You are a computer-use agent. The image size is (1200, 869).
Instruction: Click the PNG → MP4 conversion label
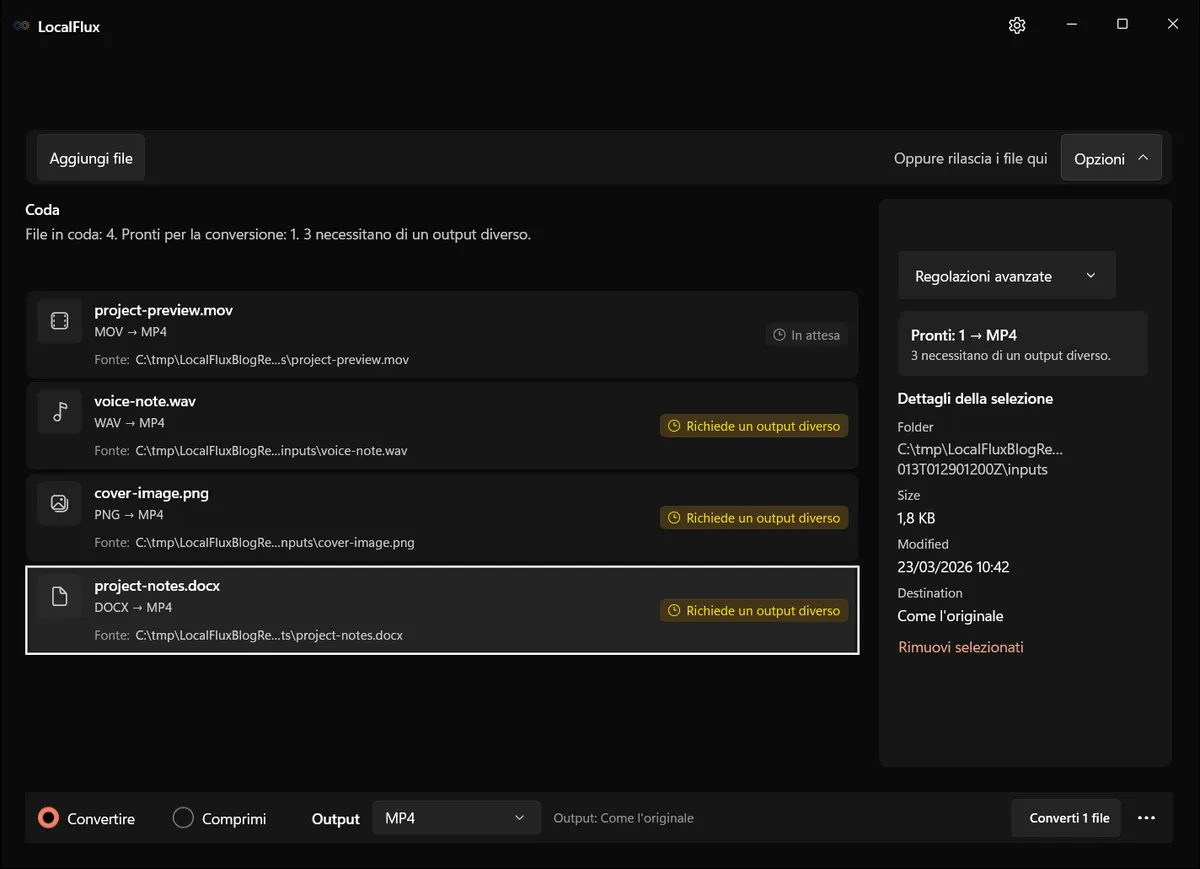(129, 515)
